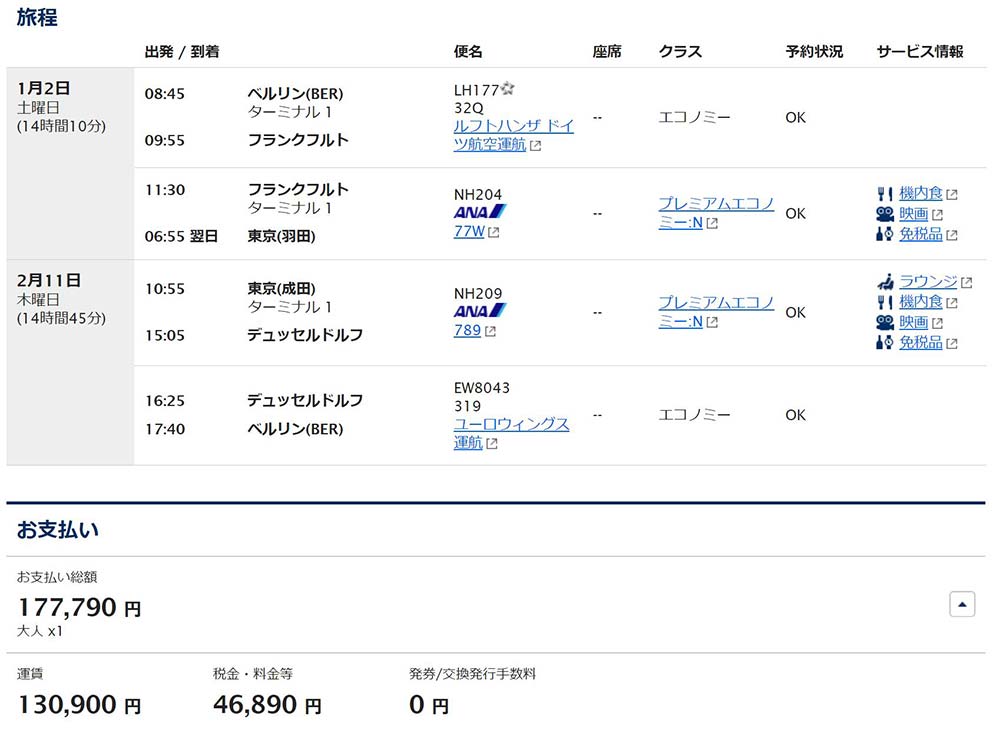Click the external-link icon after 789
Screen dimensions: 1001x729
[490, 331]
